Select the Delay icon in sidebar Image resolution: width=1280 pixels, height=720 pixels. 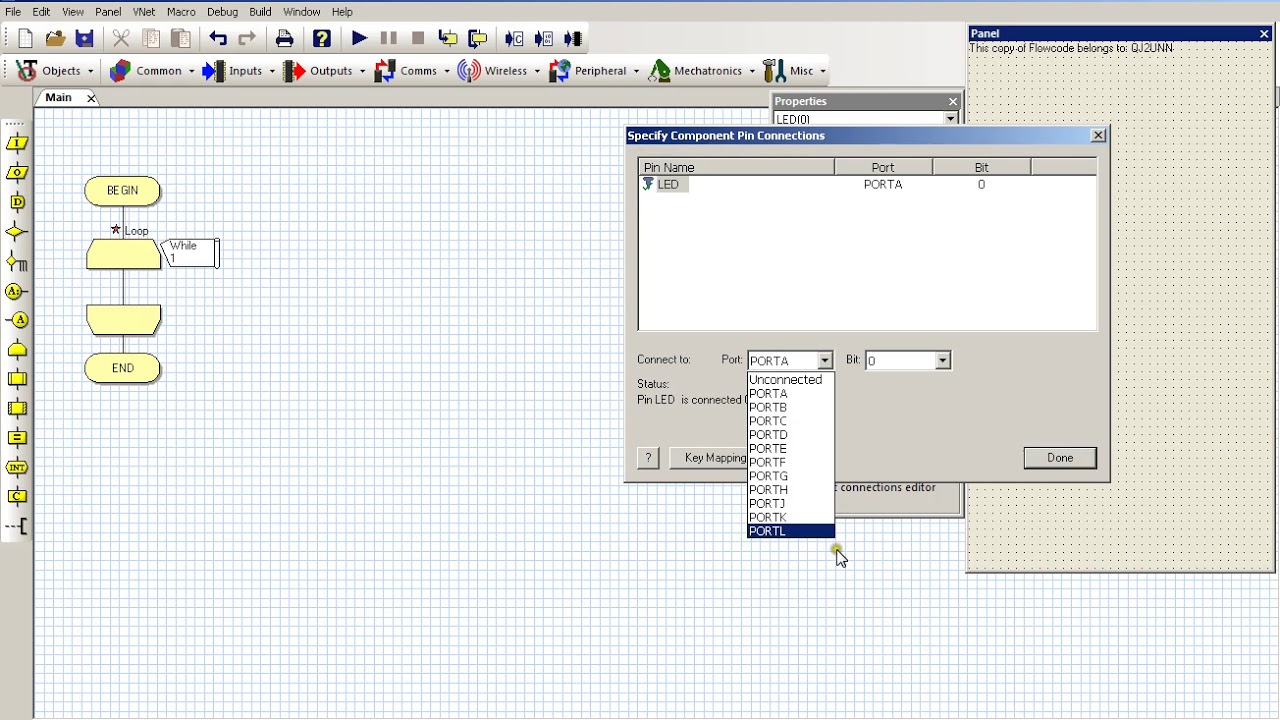(17, 202)
